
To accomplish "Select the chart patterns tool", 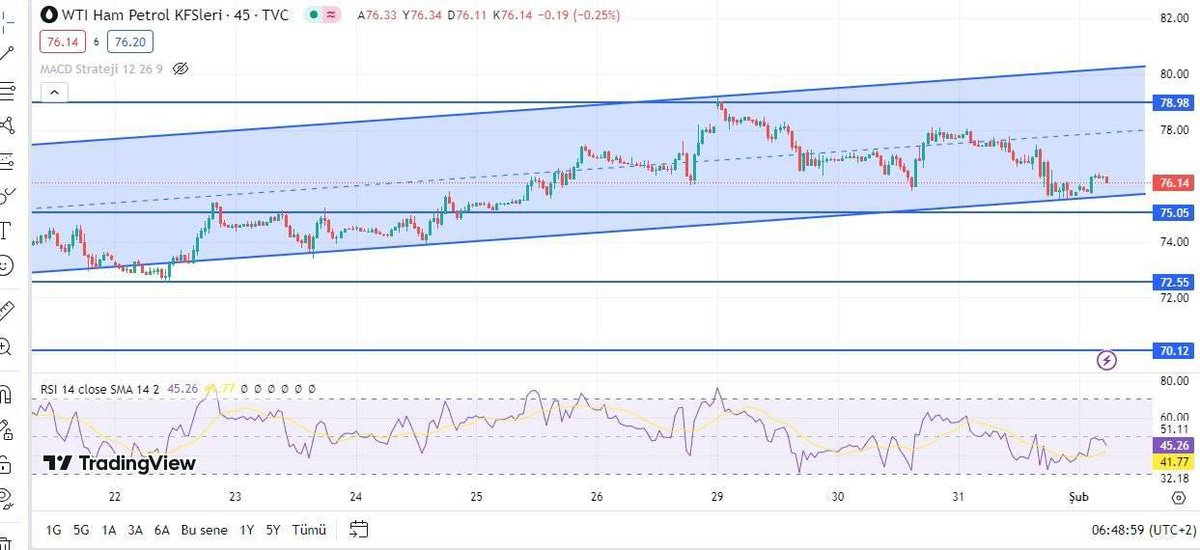I will pos(7,125).
